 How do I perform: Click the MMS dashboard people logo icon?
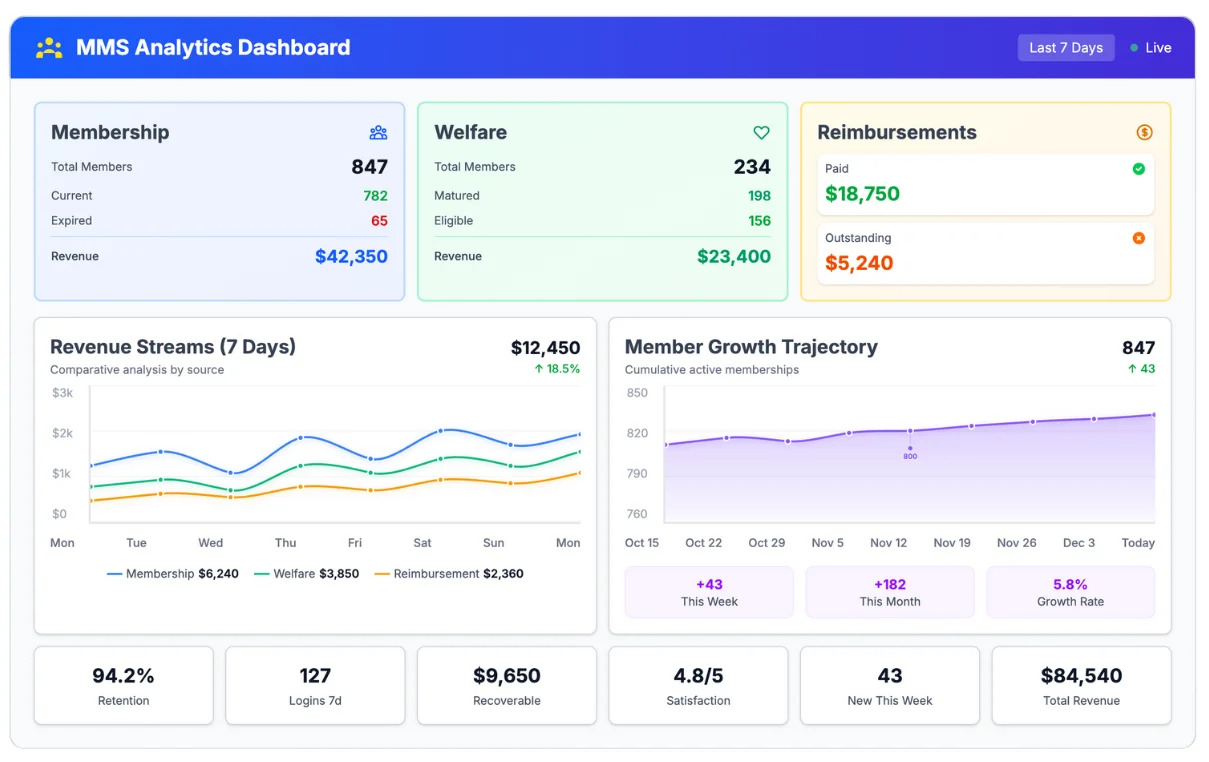(49, 47)
